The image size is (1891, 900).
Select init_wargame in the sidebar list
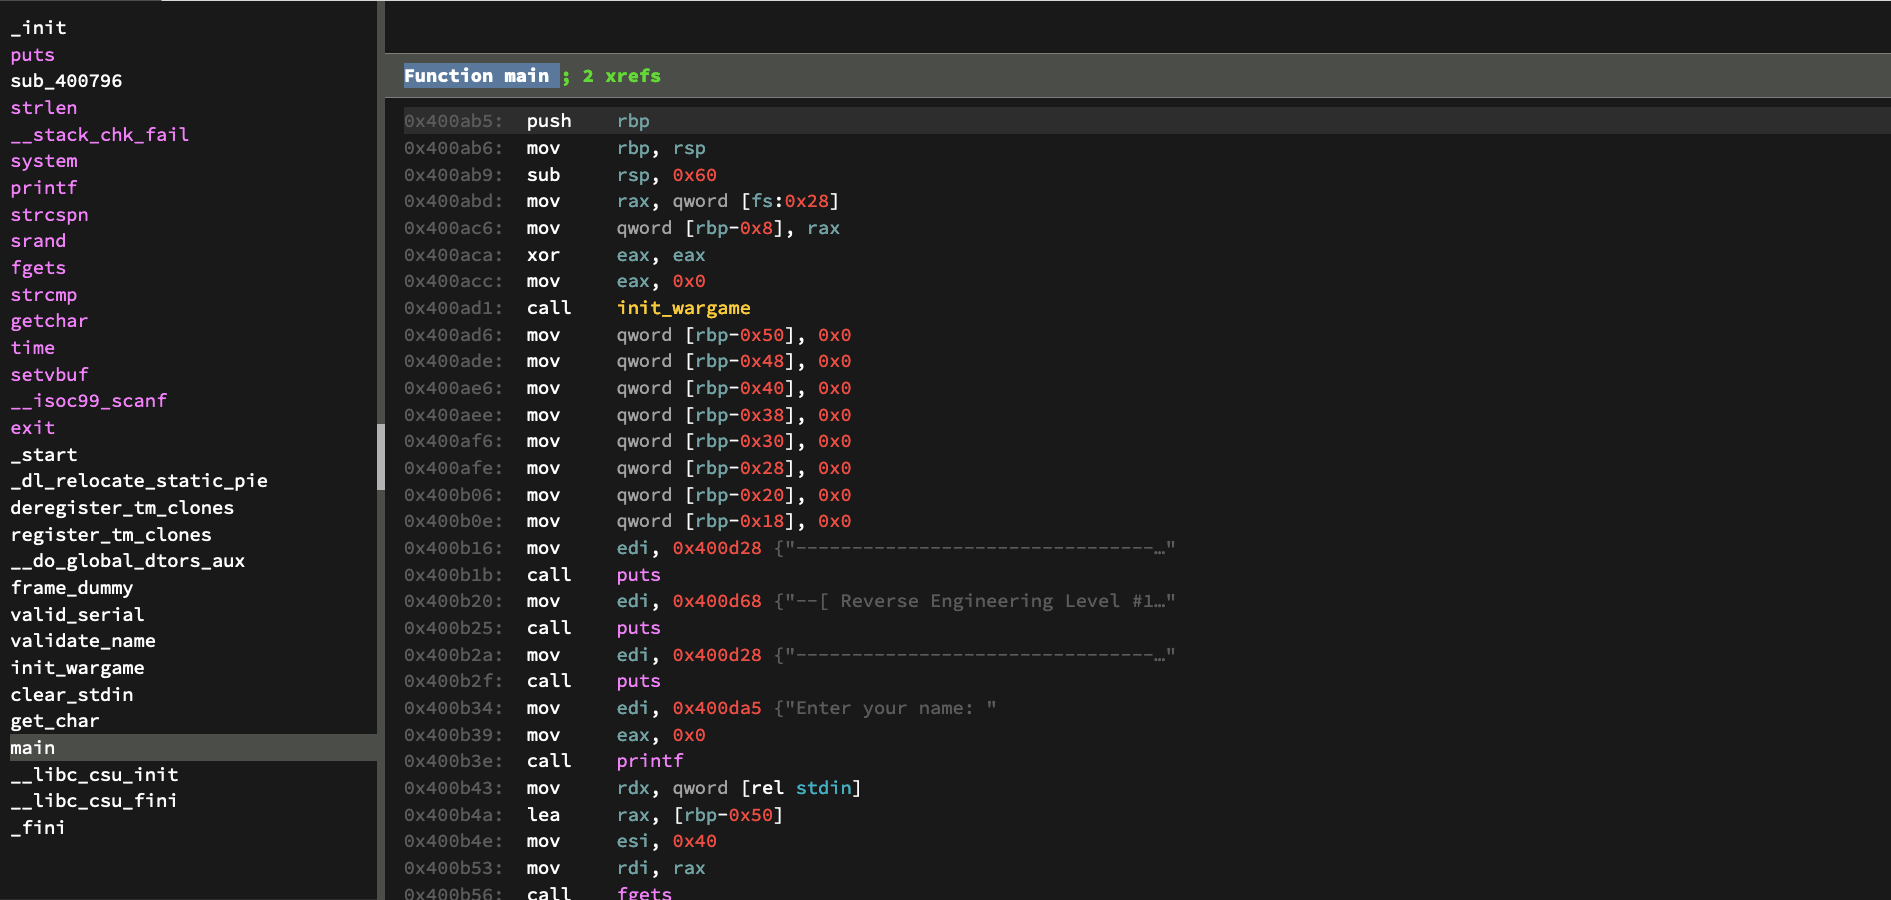pyautogui.click(x=77, y=668)
